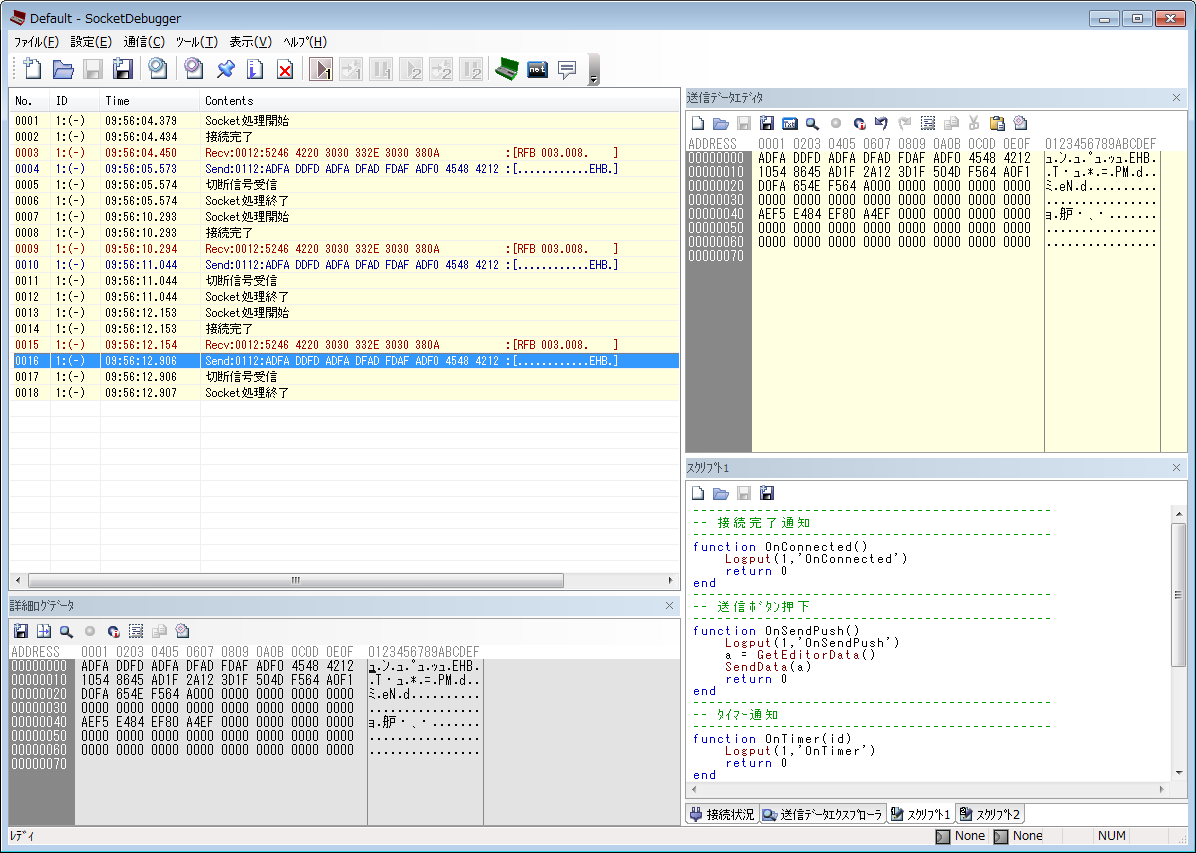1196x853 pixels.
Task: Click the paste clipboard icon in the send data editor
Action: click(997, 124)
